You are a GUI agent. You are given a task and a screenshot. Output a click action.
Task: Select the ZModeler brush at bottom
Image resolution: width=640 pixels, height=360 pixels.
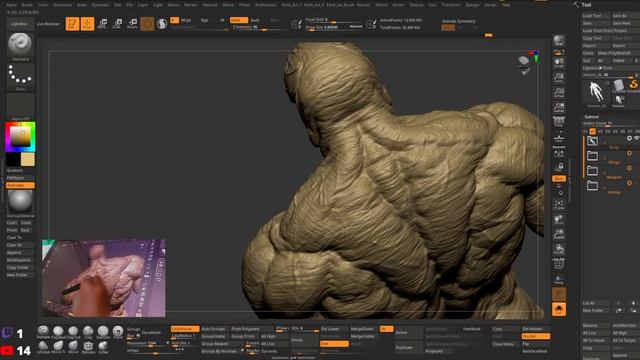(x=88, y=347)
